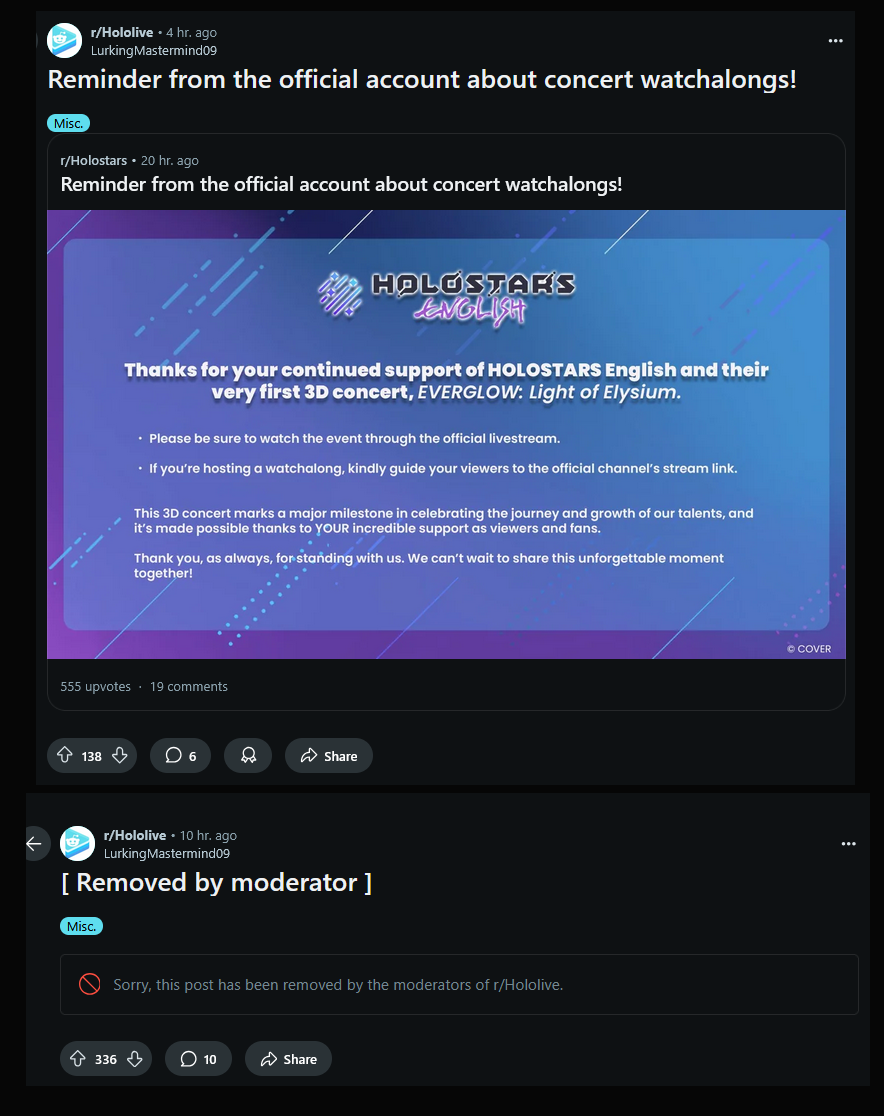This screenshot has height=1116, width=884.
Task: Downvote the top post with 138 votes
Action: (120, 755)
